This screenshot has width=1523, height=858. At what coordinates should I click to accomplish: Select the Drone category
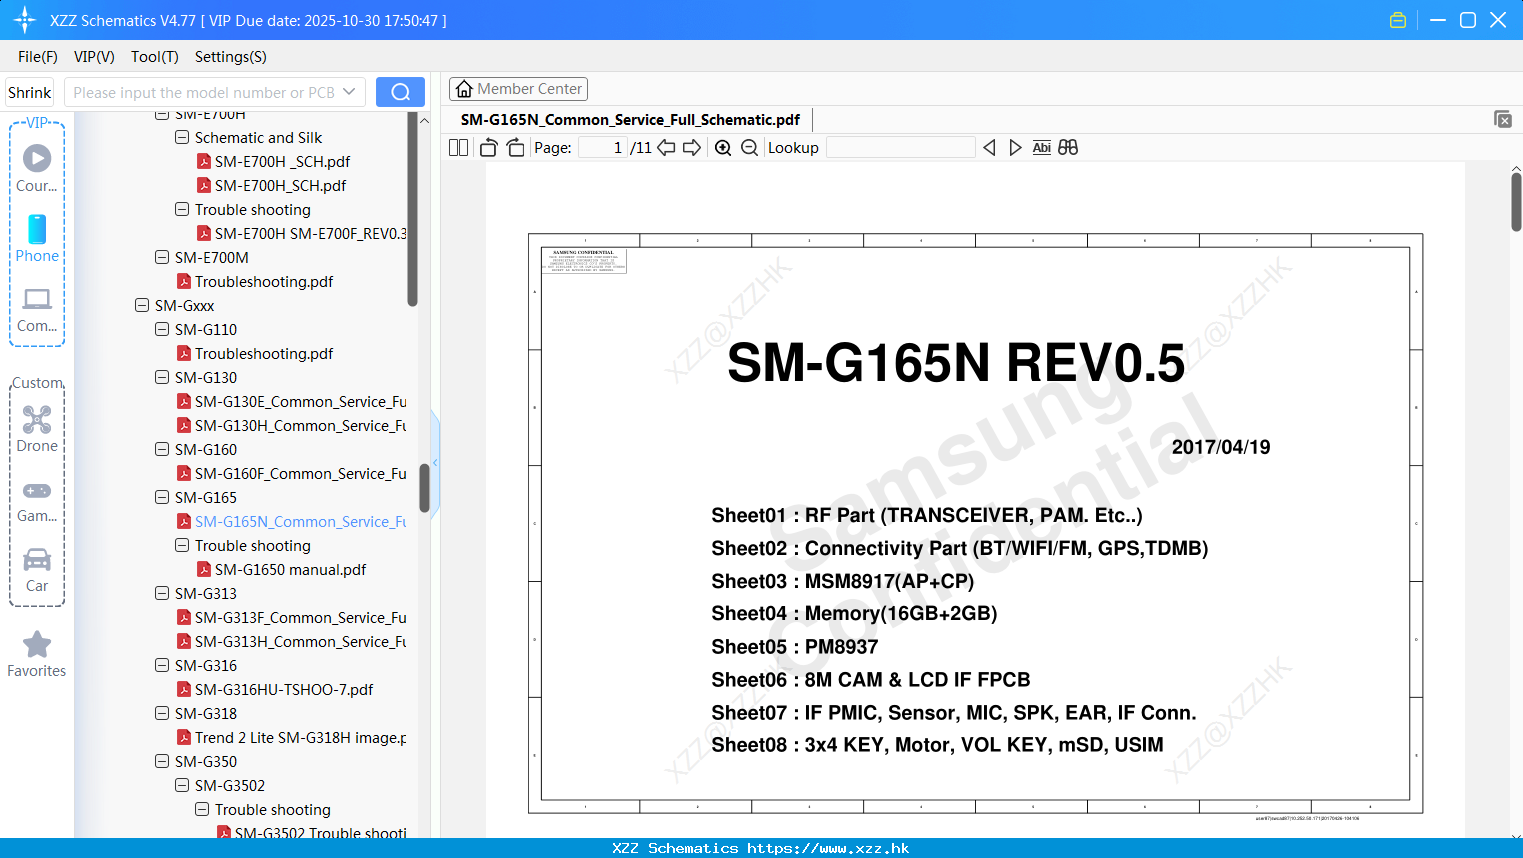coord(37,429)
